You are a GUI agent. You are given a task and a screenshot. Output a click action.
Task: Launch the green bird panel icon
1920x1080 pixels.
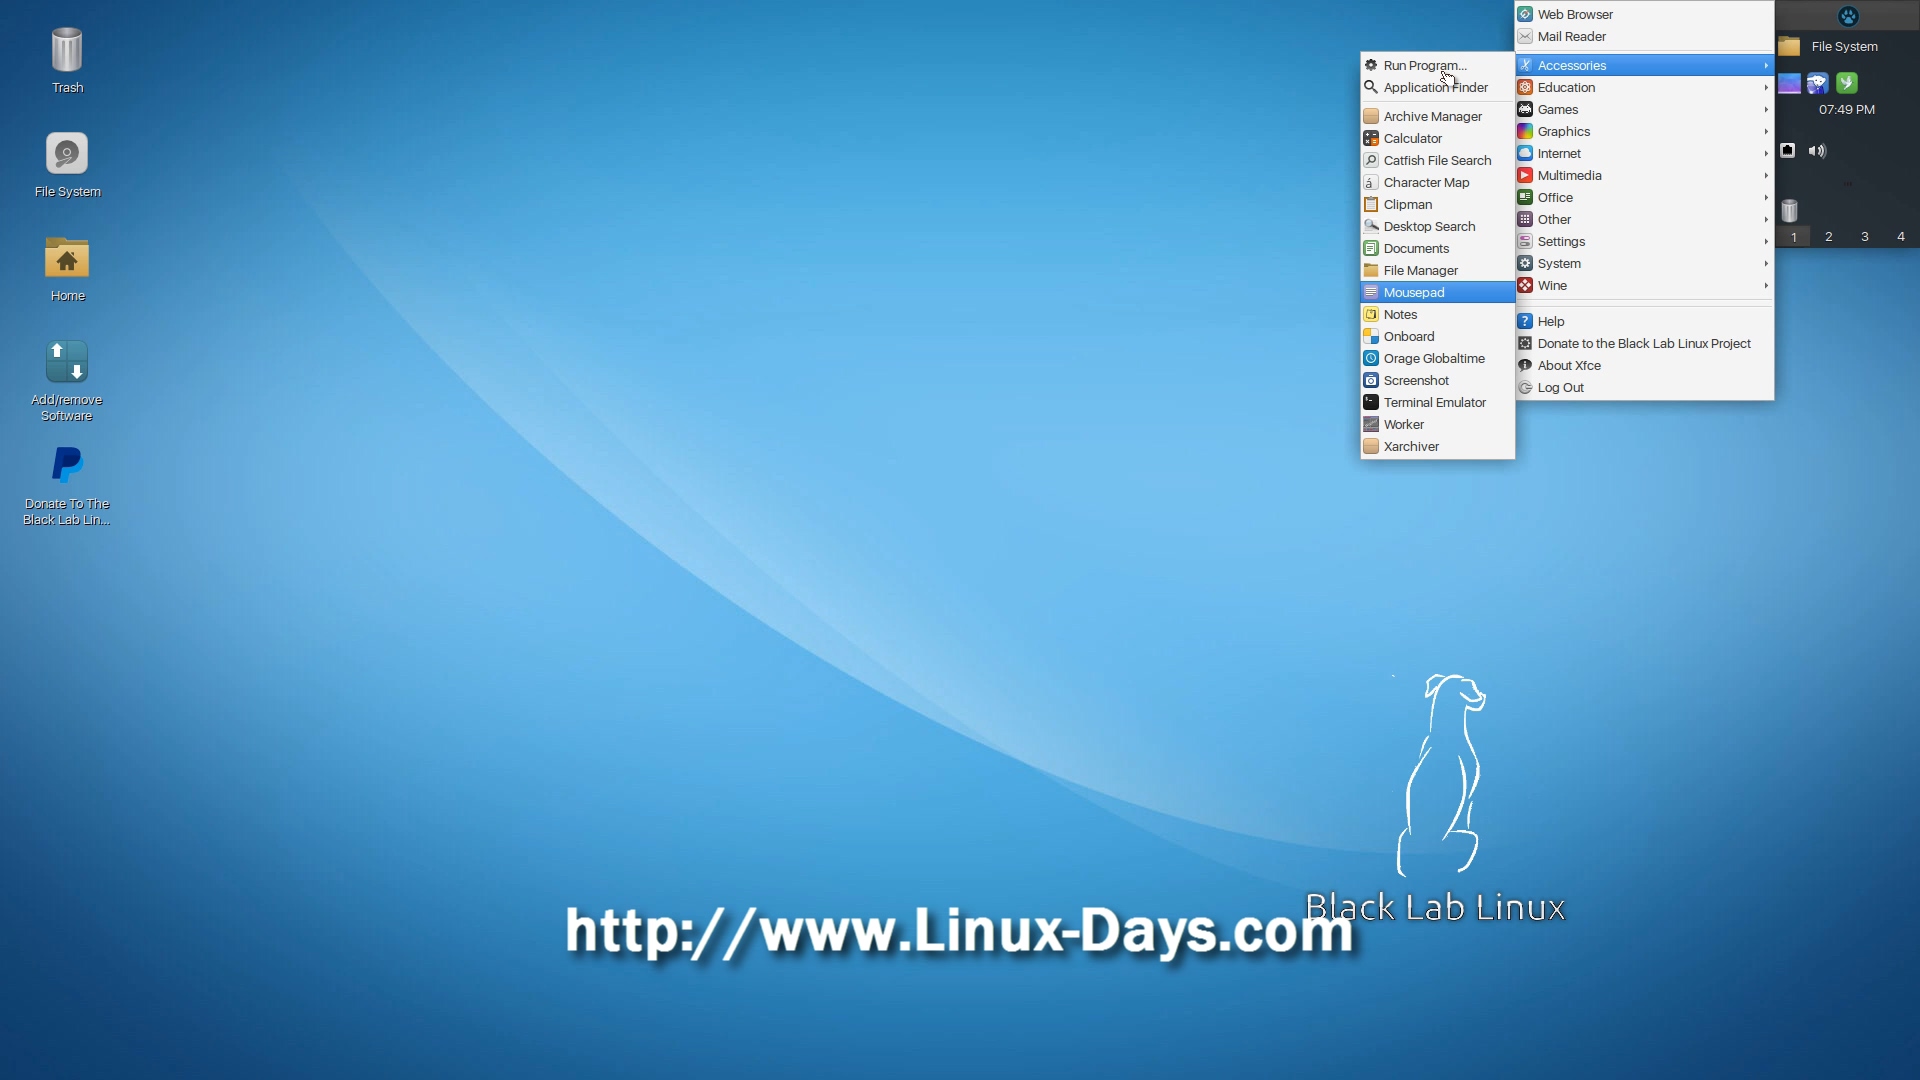coord(1847,83)
